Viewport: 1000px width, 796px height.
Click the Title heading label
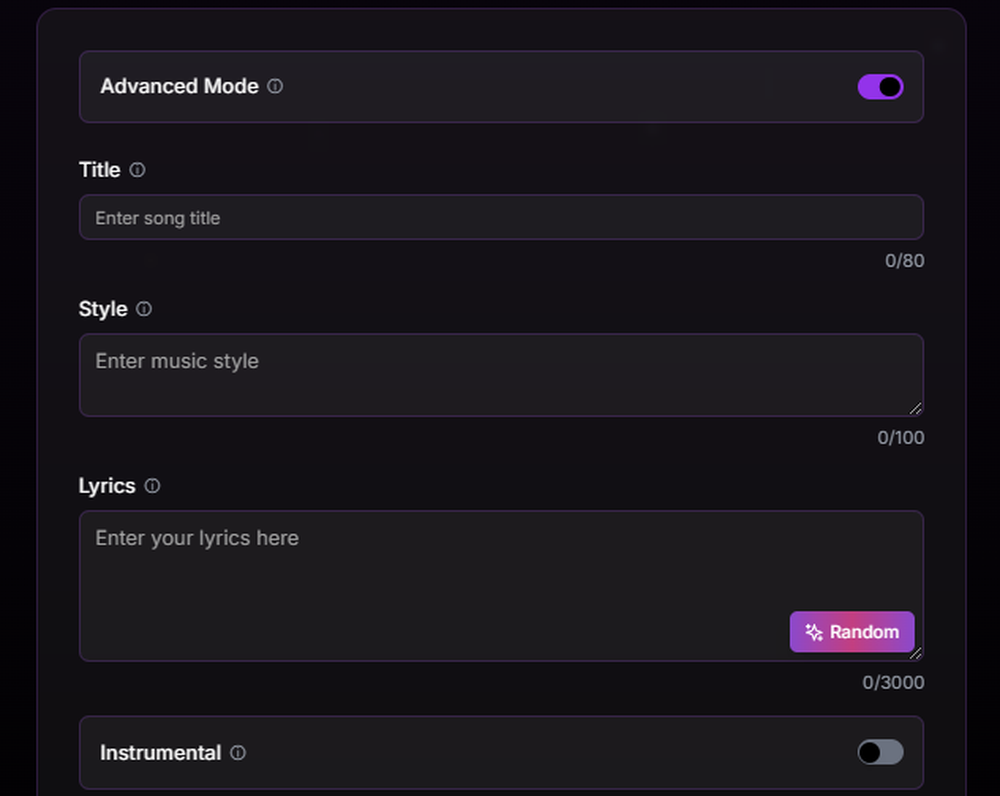tap(99, 170)
